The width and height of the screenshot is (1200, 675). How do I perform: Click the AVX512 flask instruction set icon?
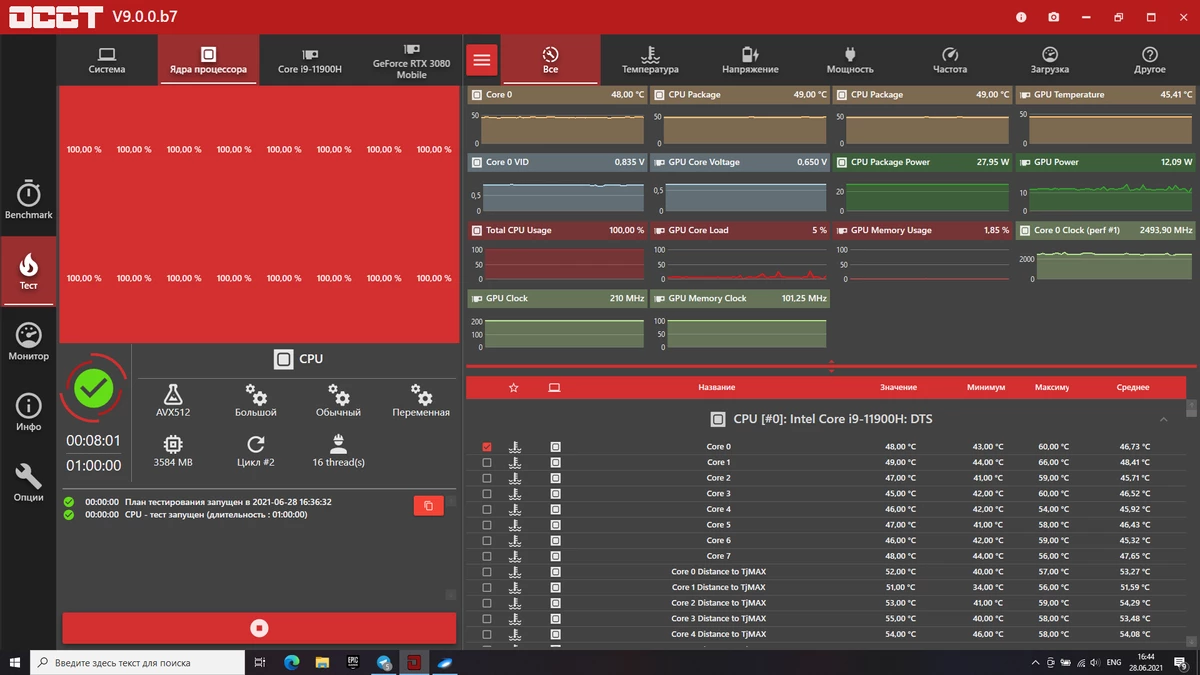(x=173, y=394)
